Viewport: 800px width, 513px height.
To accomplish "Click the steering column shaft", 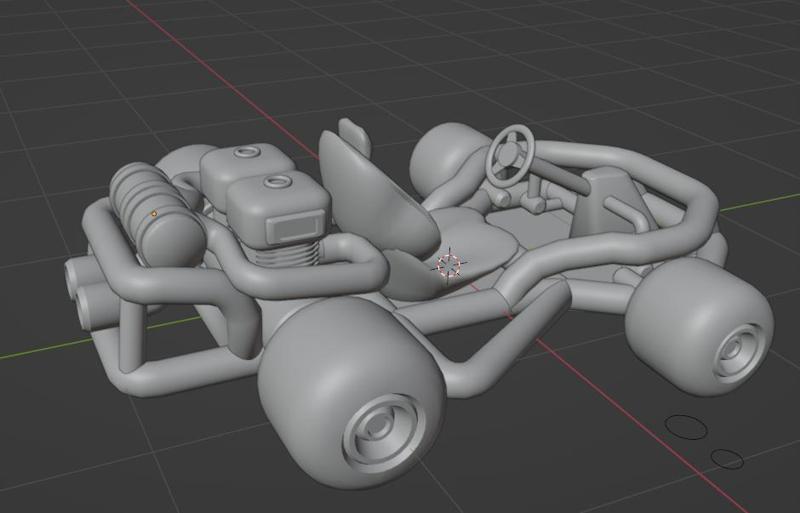I will point(559,175).
